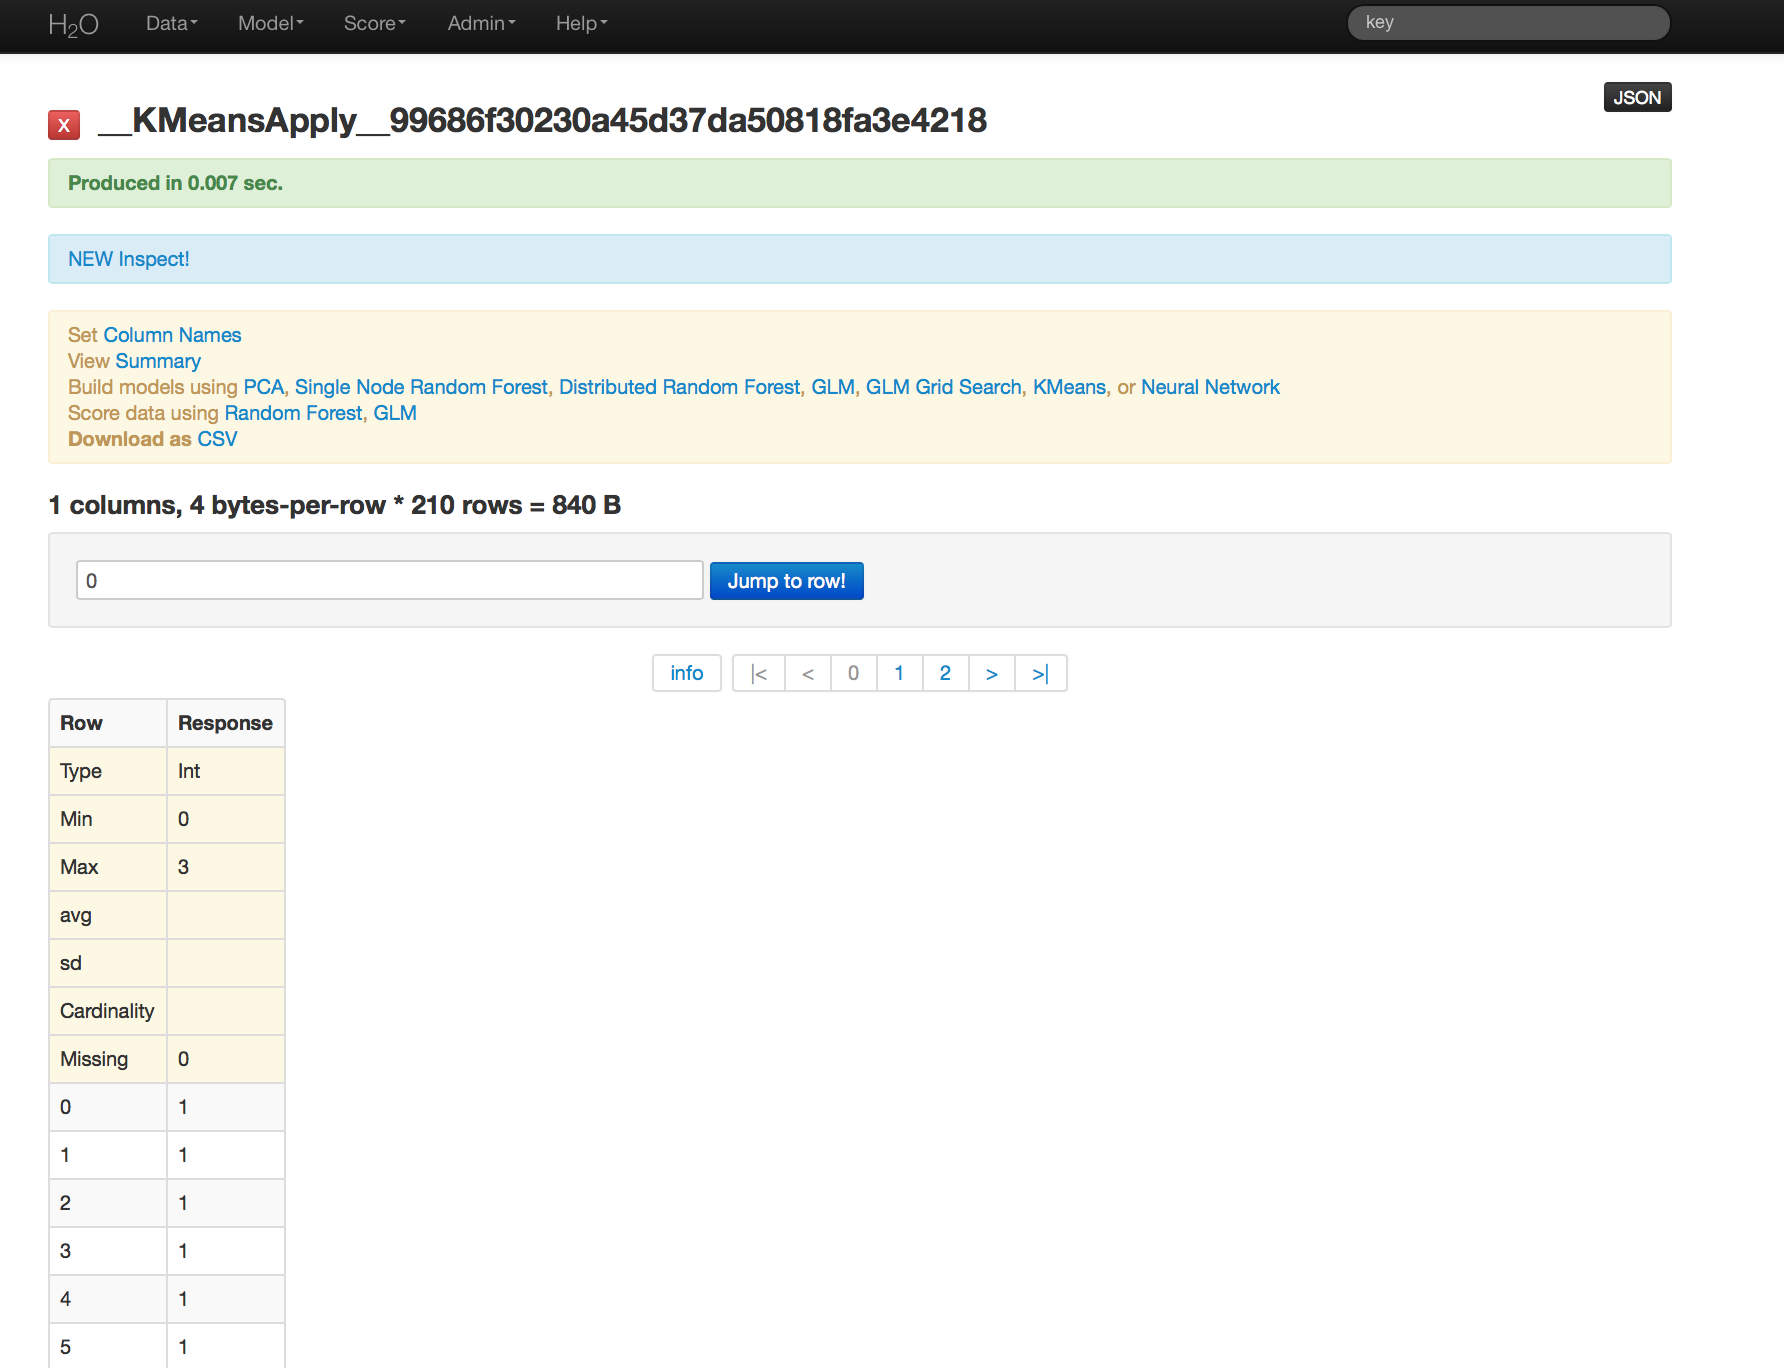Open the Help menu
1784x1368 pixels.
pyautogui.click(x=581, y=24)
